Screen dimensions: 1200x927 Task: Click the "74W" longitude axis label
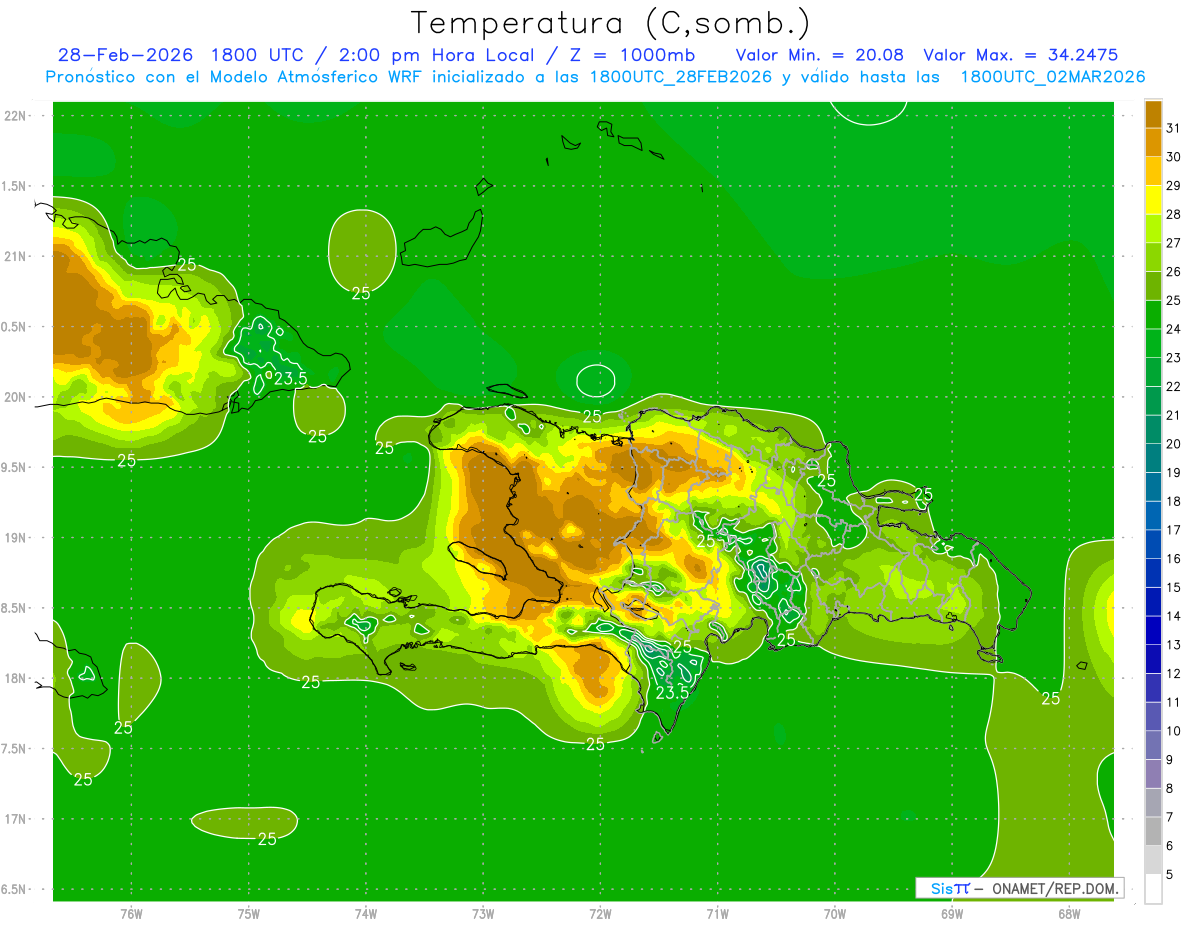(366, 913)
